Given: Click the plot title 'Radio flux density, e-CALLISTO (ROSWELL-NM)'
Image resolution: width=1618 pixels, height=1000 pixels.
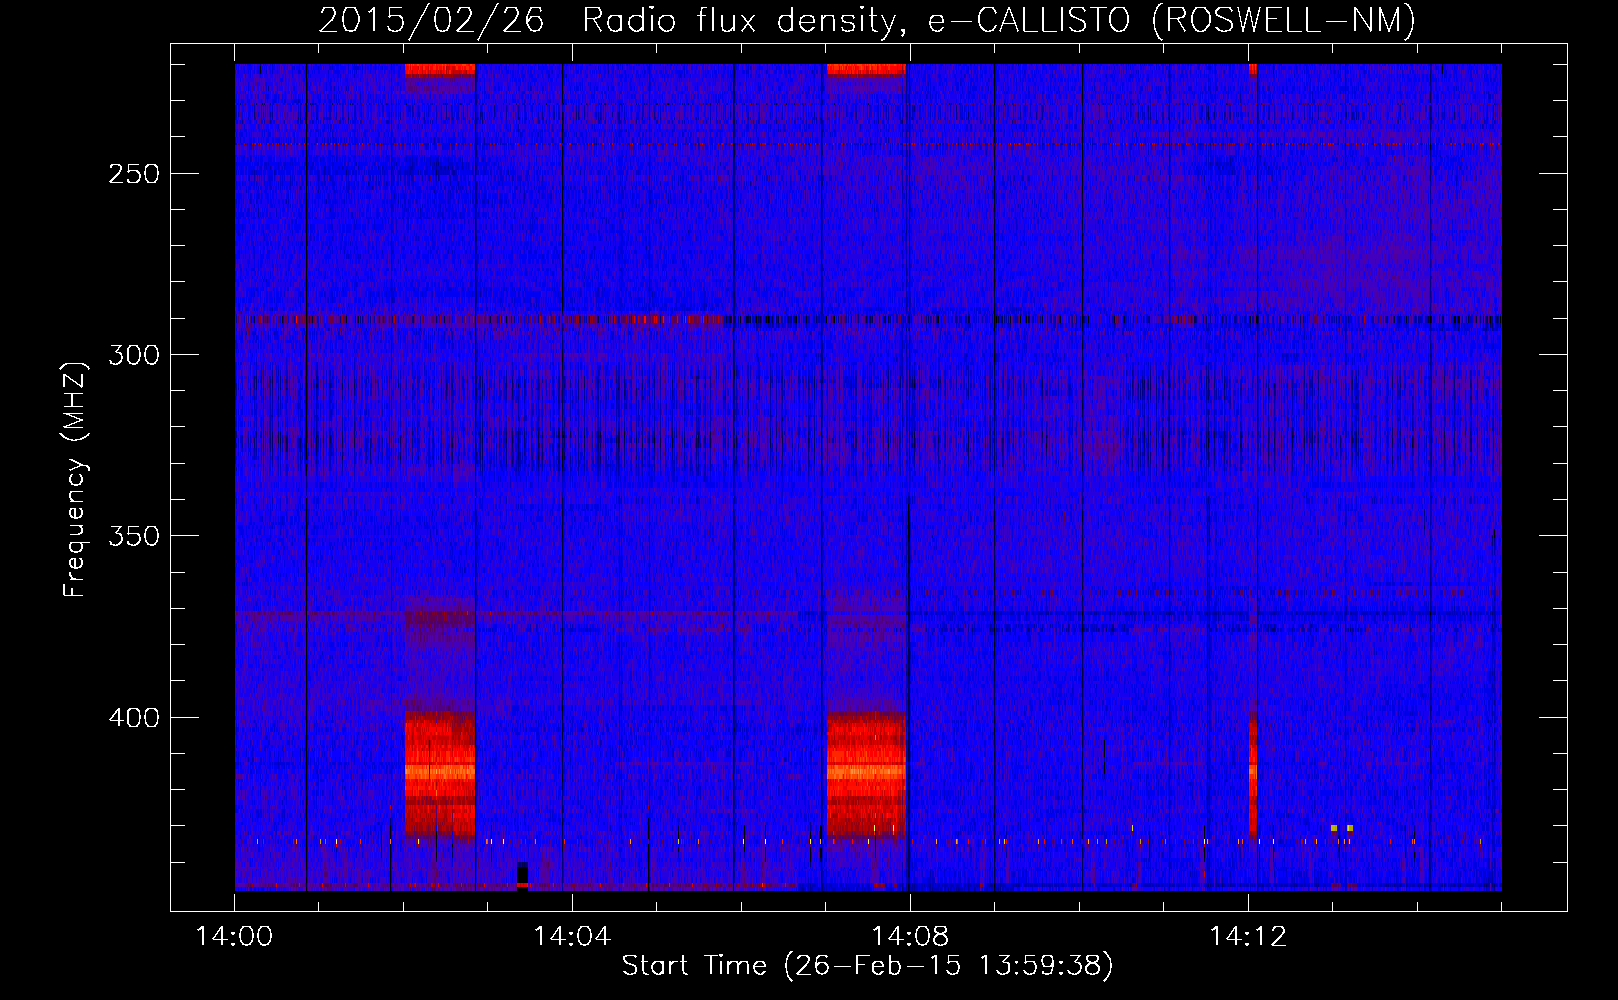Looking at the screenshot, I should (999, 20).
